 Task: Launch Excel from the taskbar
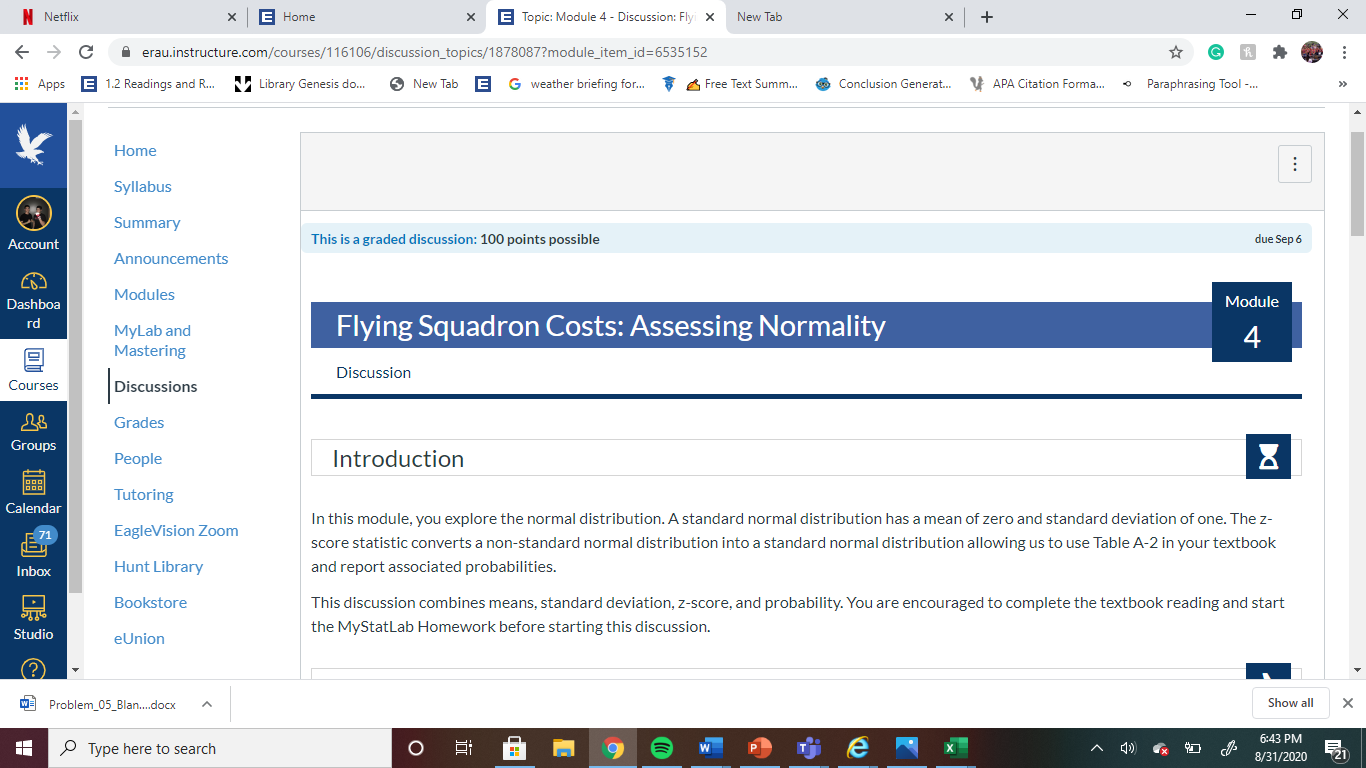click(954, 747)
